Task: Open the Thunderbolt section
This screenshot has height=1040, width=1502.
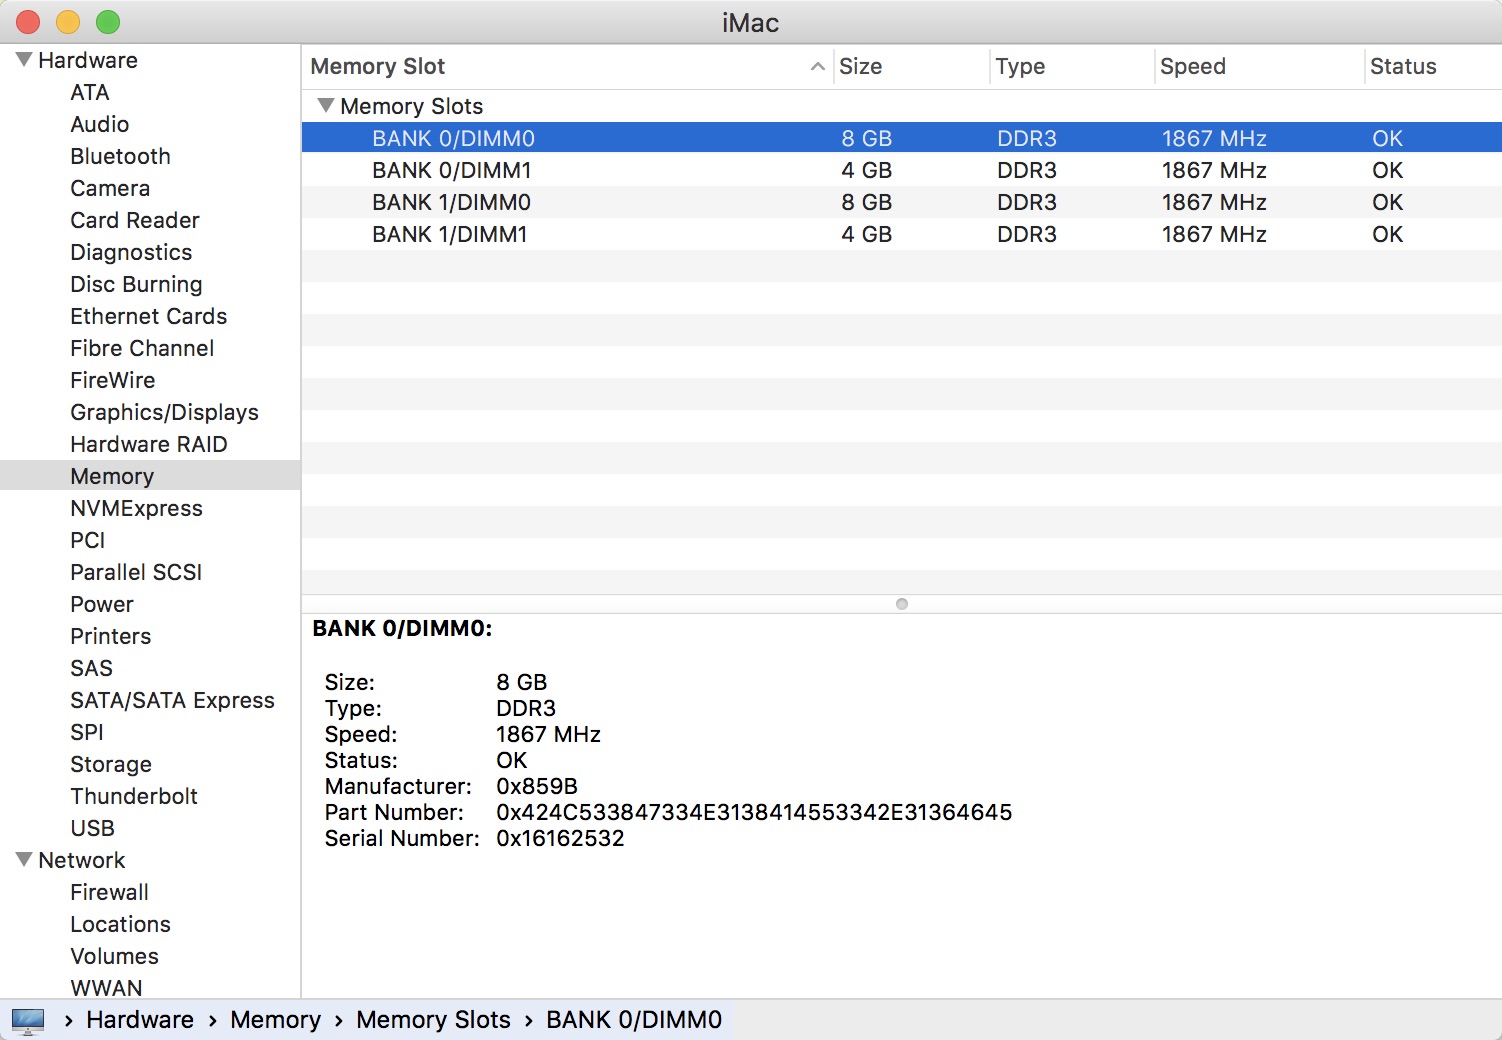Action: coord(134,796)
